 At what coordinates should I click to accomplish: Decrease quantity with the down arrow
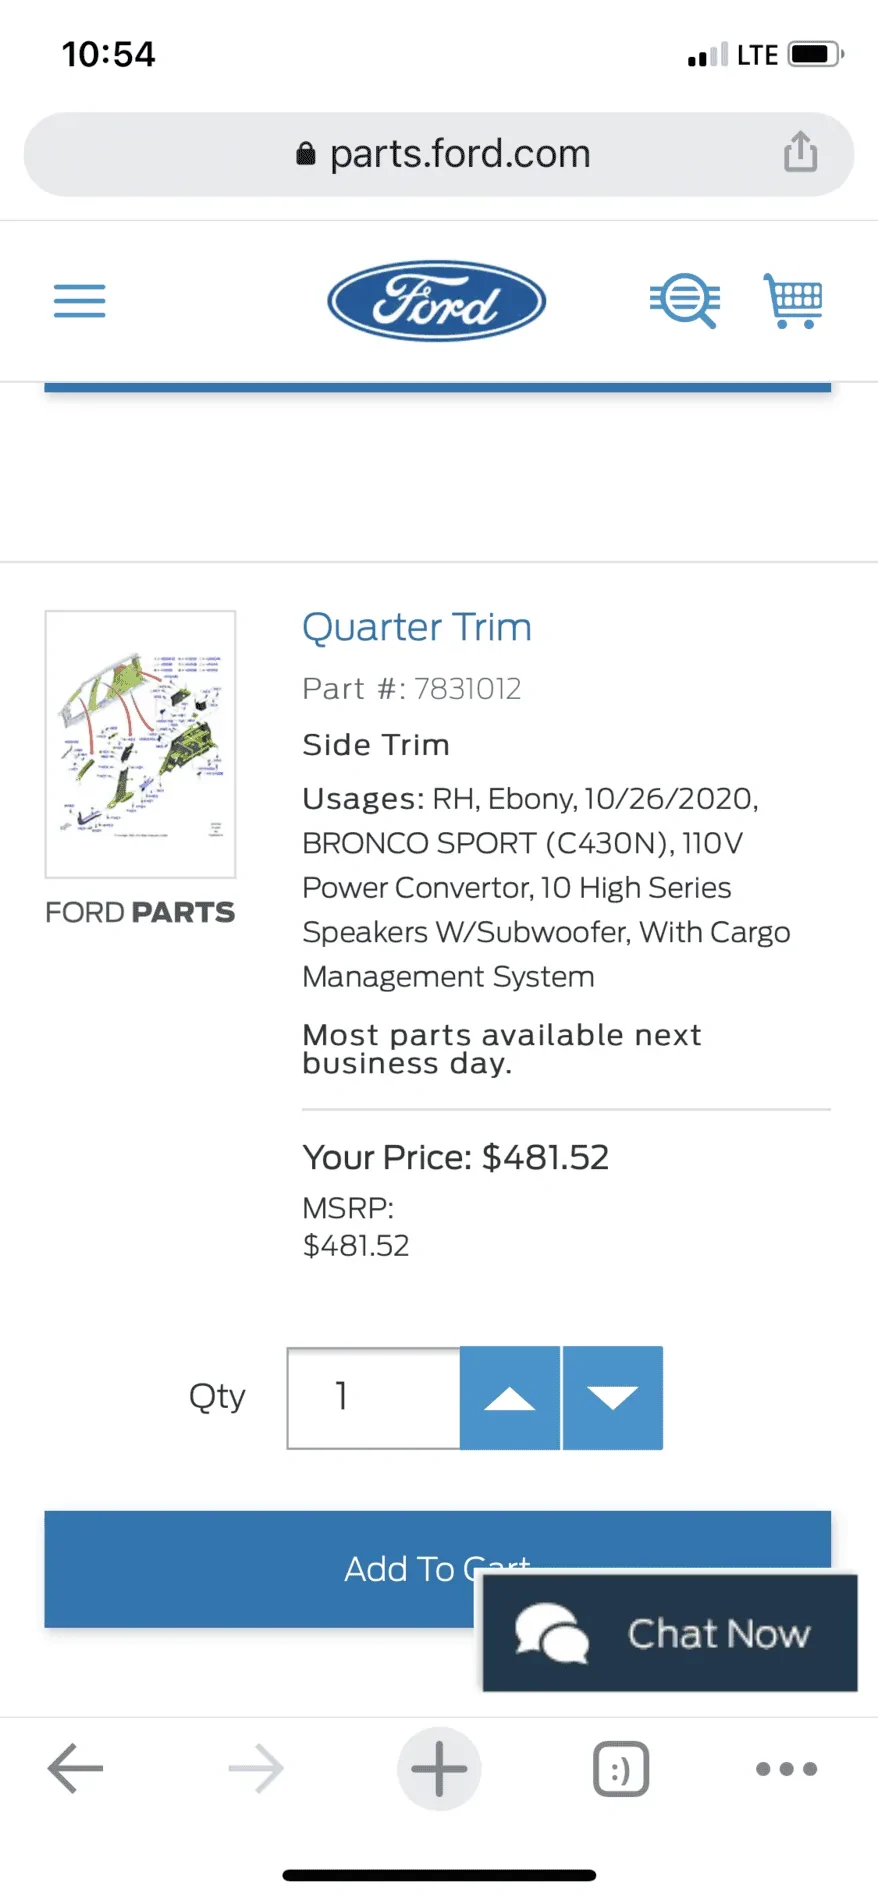pos(612,1397)
